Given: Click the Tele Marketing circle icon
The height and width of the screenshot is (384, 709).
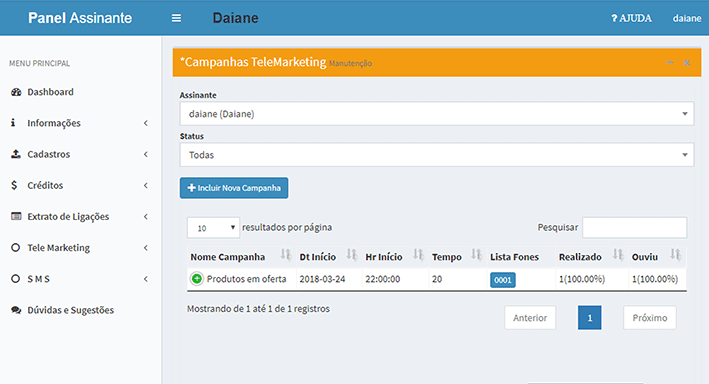Looking at the screenshot, I should pyautogui.click(x=15, y=247).
